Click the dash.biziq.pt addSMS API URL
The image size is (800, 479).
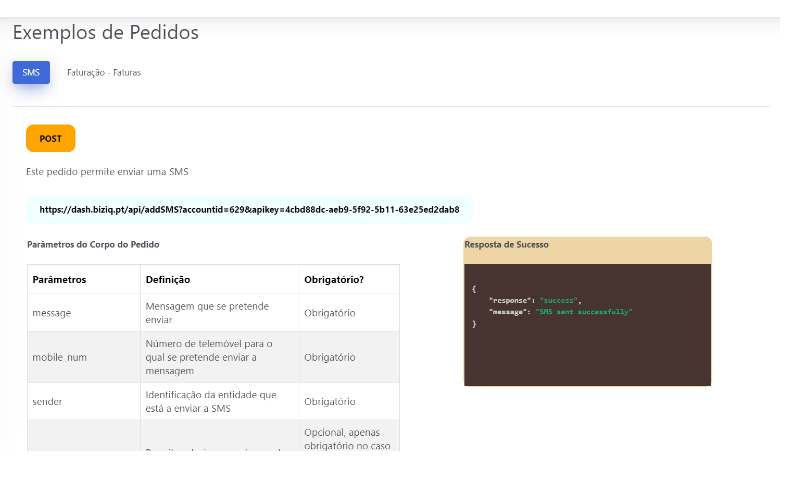tap(249, 210)
